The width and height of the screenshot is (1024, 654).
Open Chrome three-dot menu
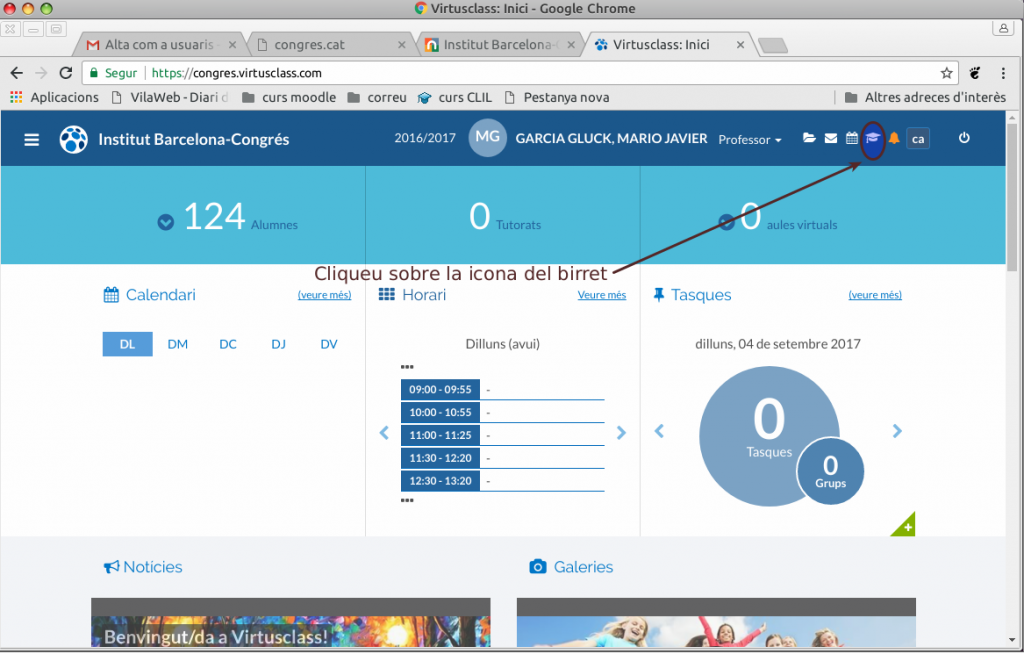tap(1003, 73)
